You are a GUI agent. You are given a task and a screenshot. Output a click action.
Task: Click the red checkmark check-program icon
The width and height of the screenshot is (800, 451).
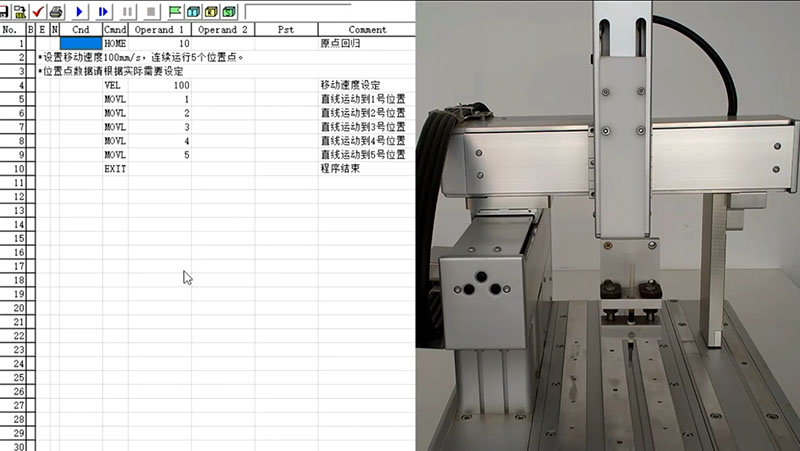[37, 11]
